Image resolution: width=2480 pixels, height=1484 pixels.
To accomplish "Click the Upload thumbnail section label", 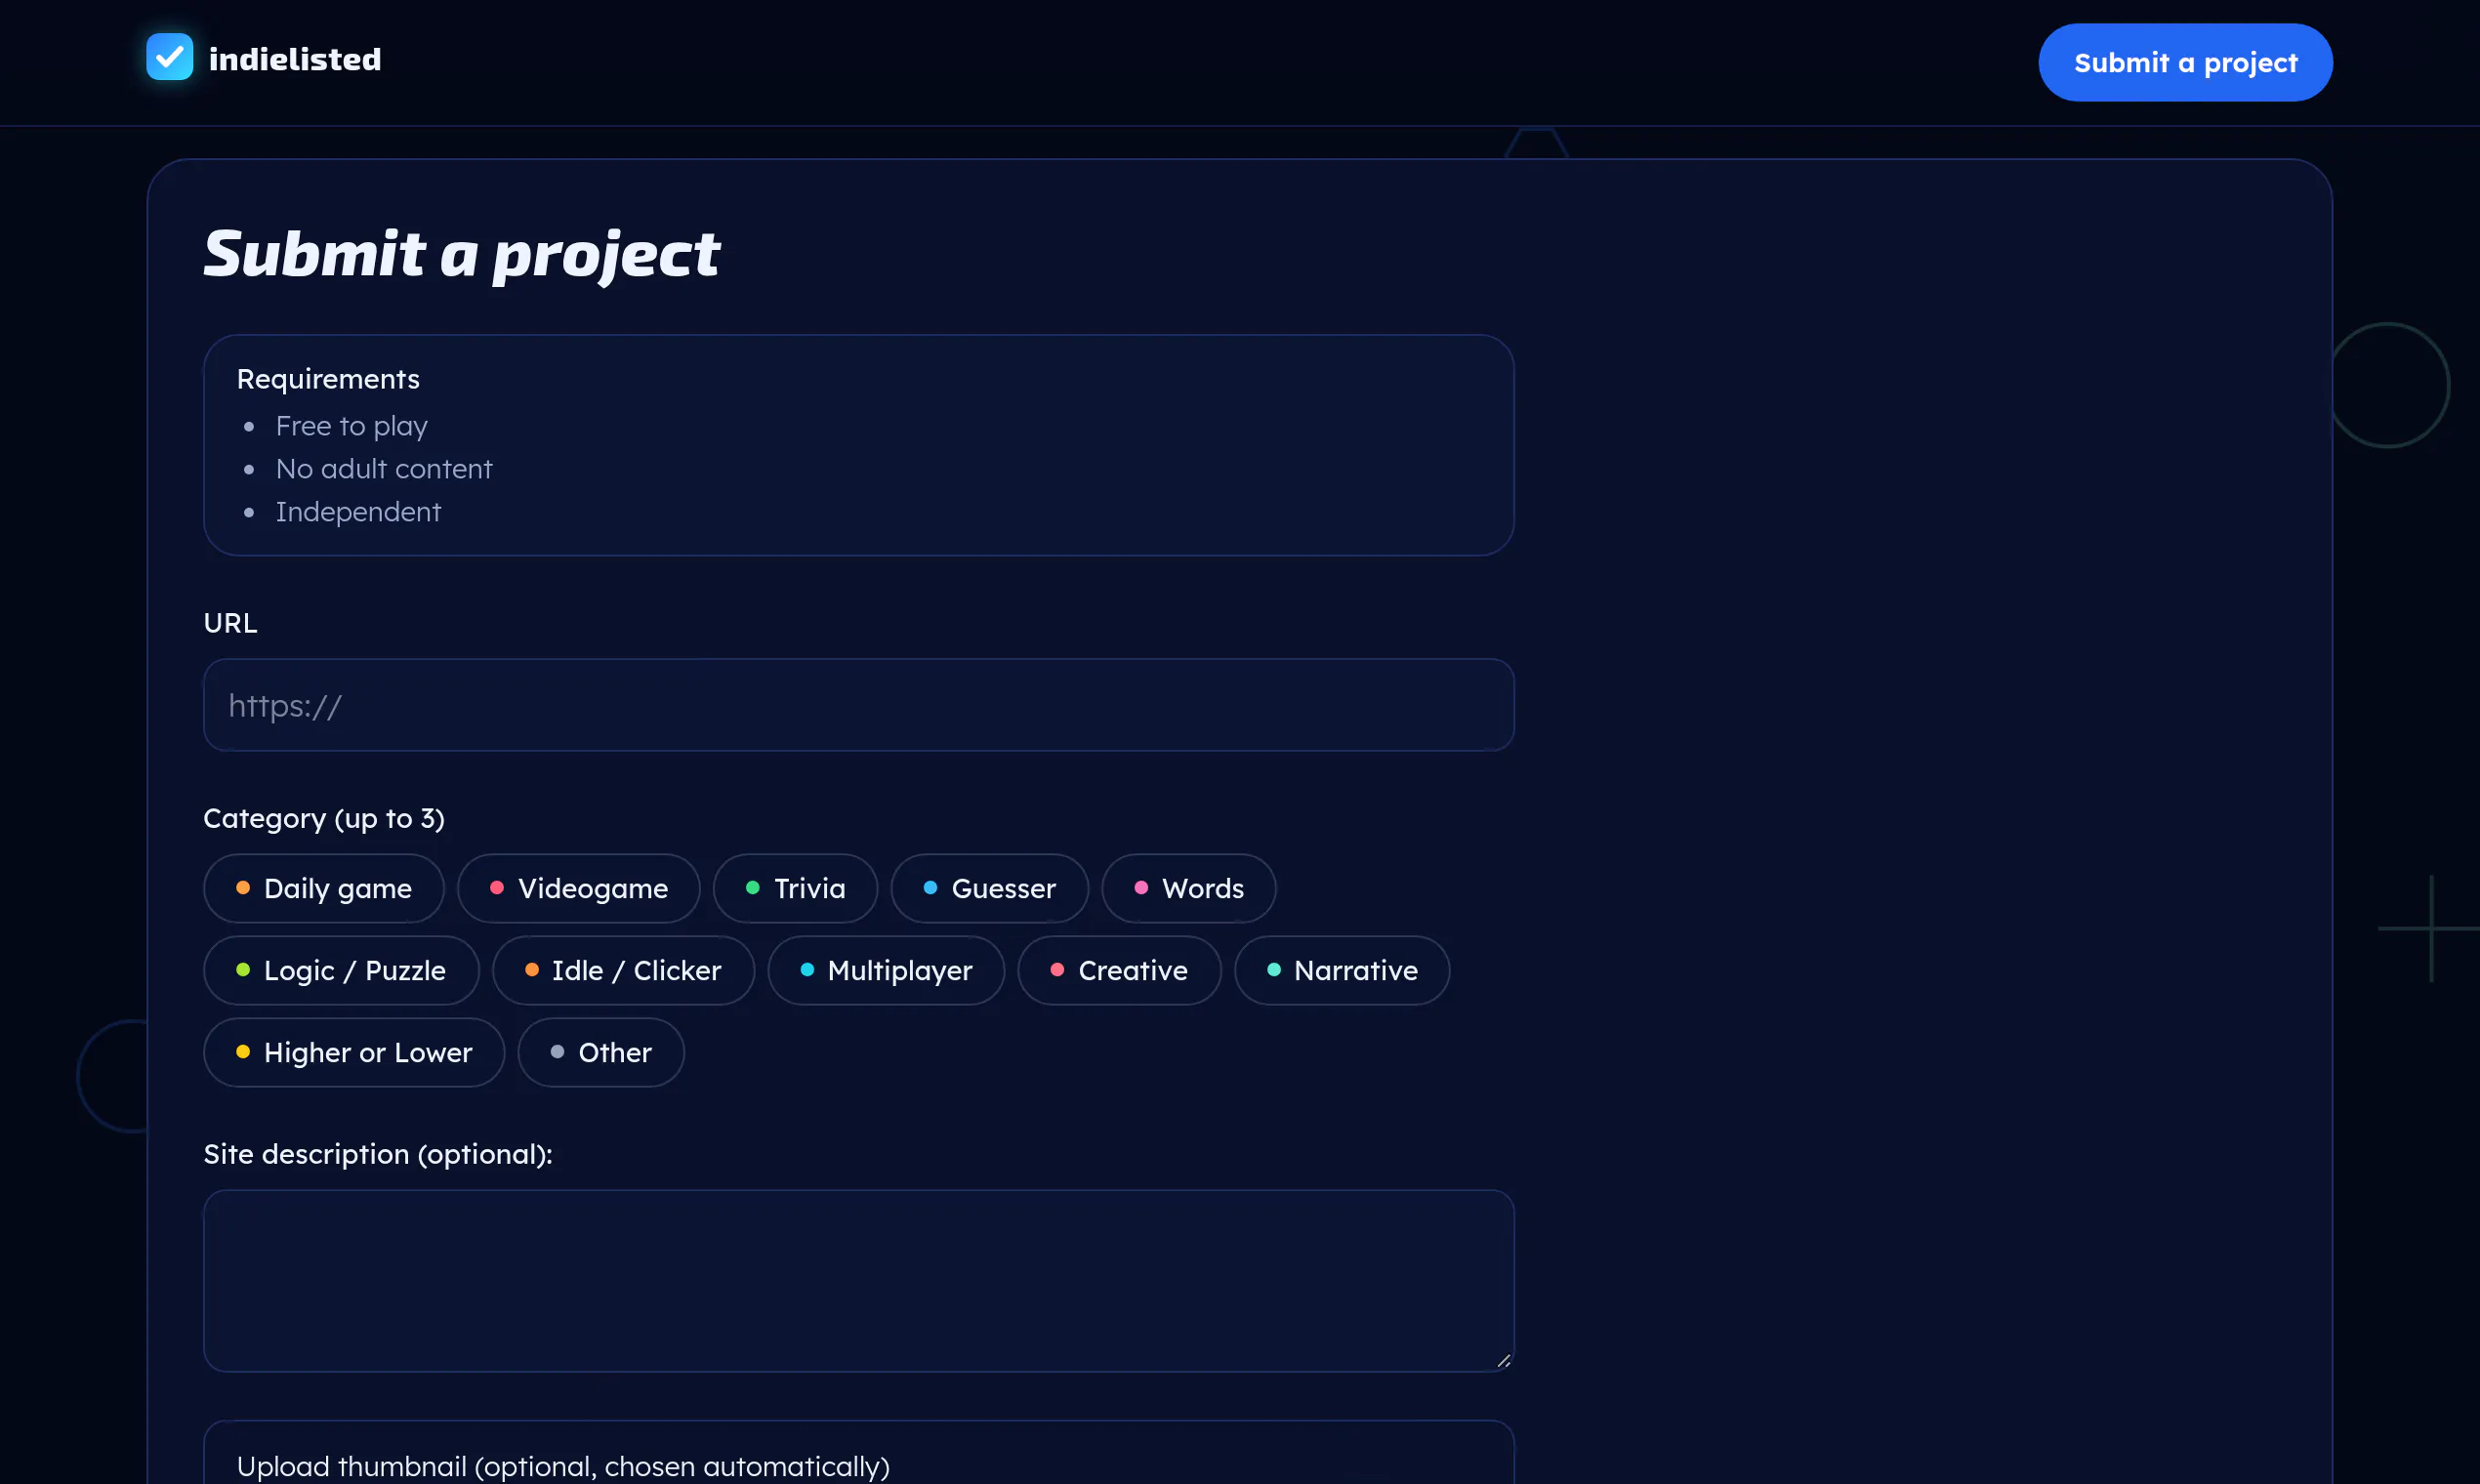I will coord(563,1466).
